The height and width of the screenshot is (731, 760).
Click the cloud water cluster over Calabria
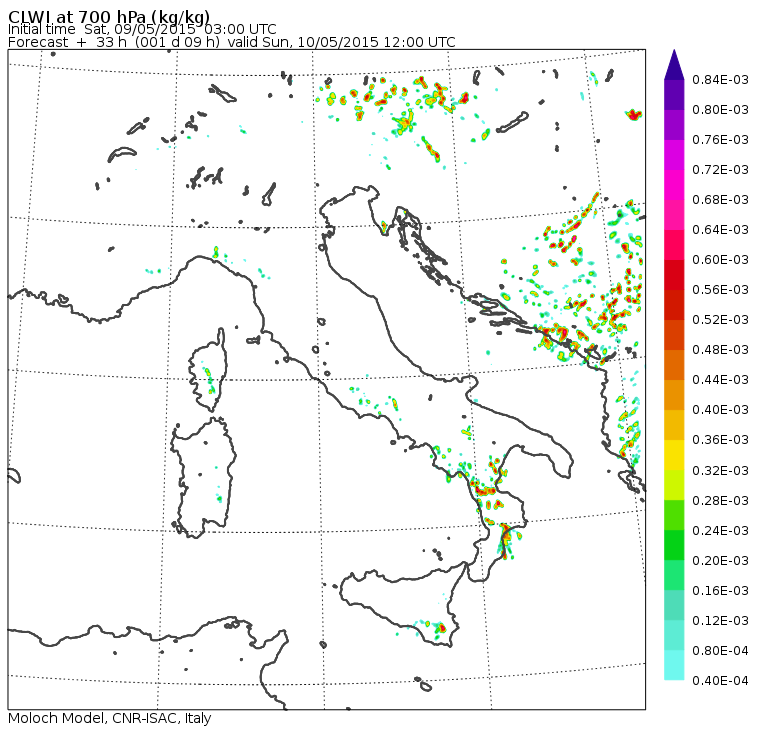point(507,540)
